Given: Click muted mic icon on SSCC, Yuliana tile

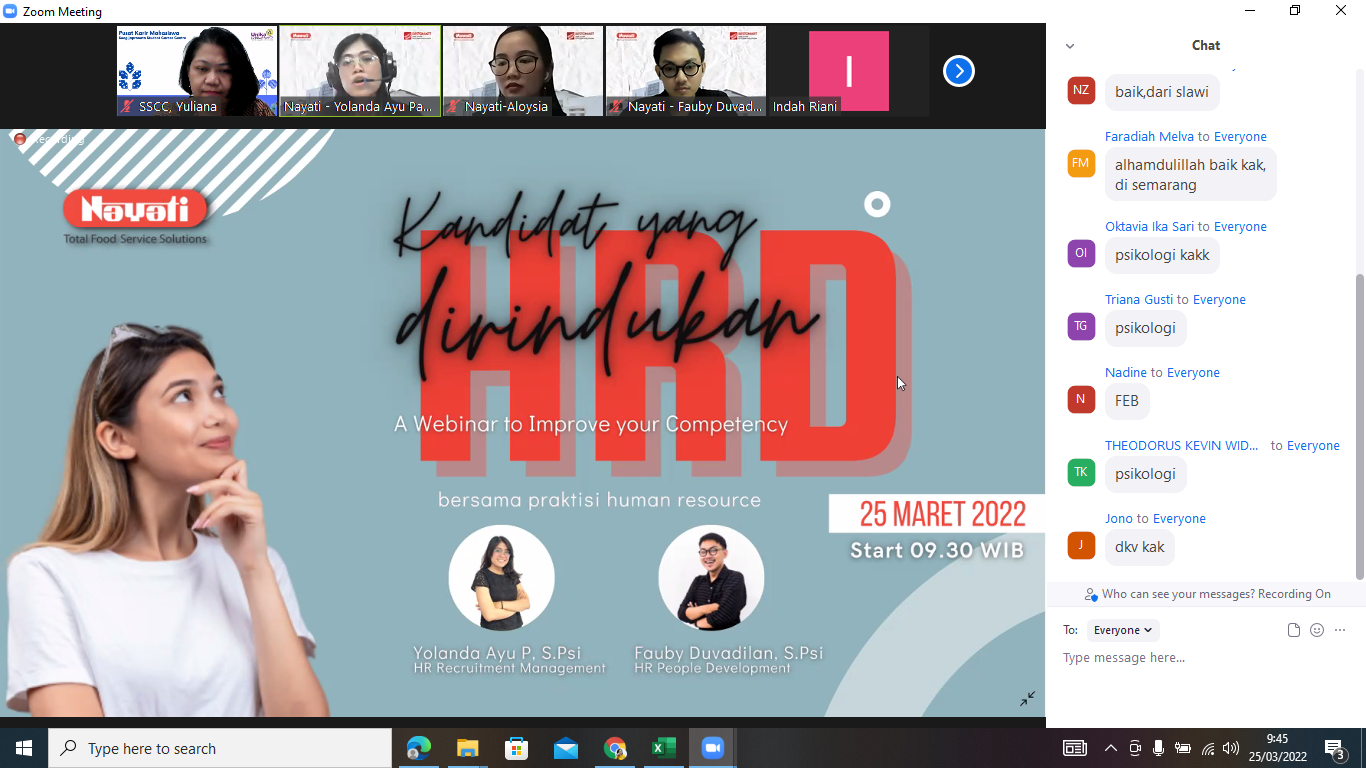Looking at the screenshot, I should pyautogui.click(x=128, y=106).
